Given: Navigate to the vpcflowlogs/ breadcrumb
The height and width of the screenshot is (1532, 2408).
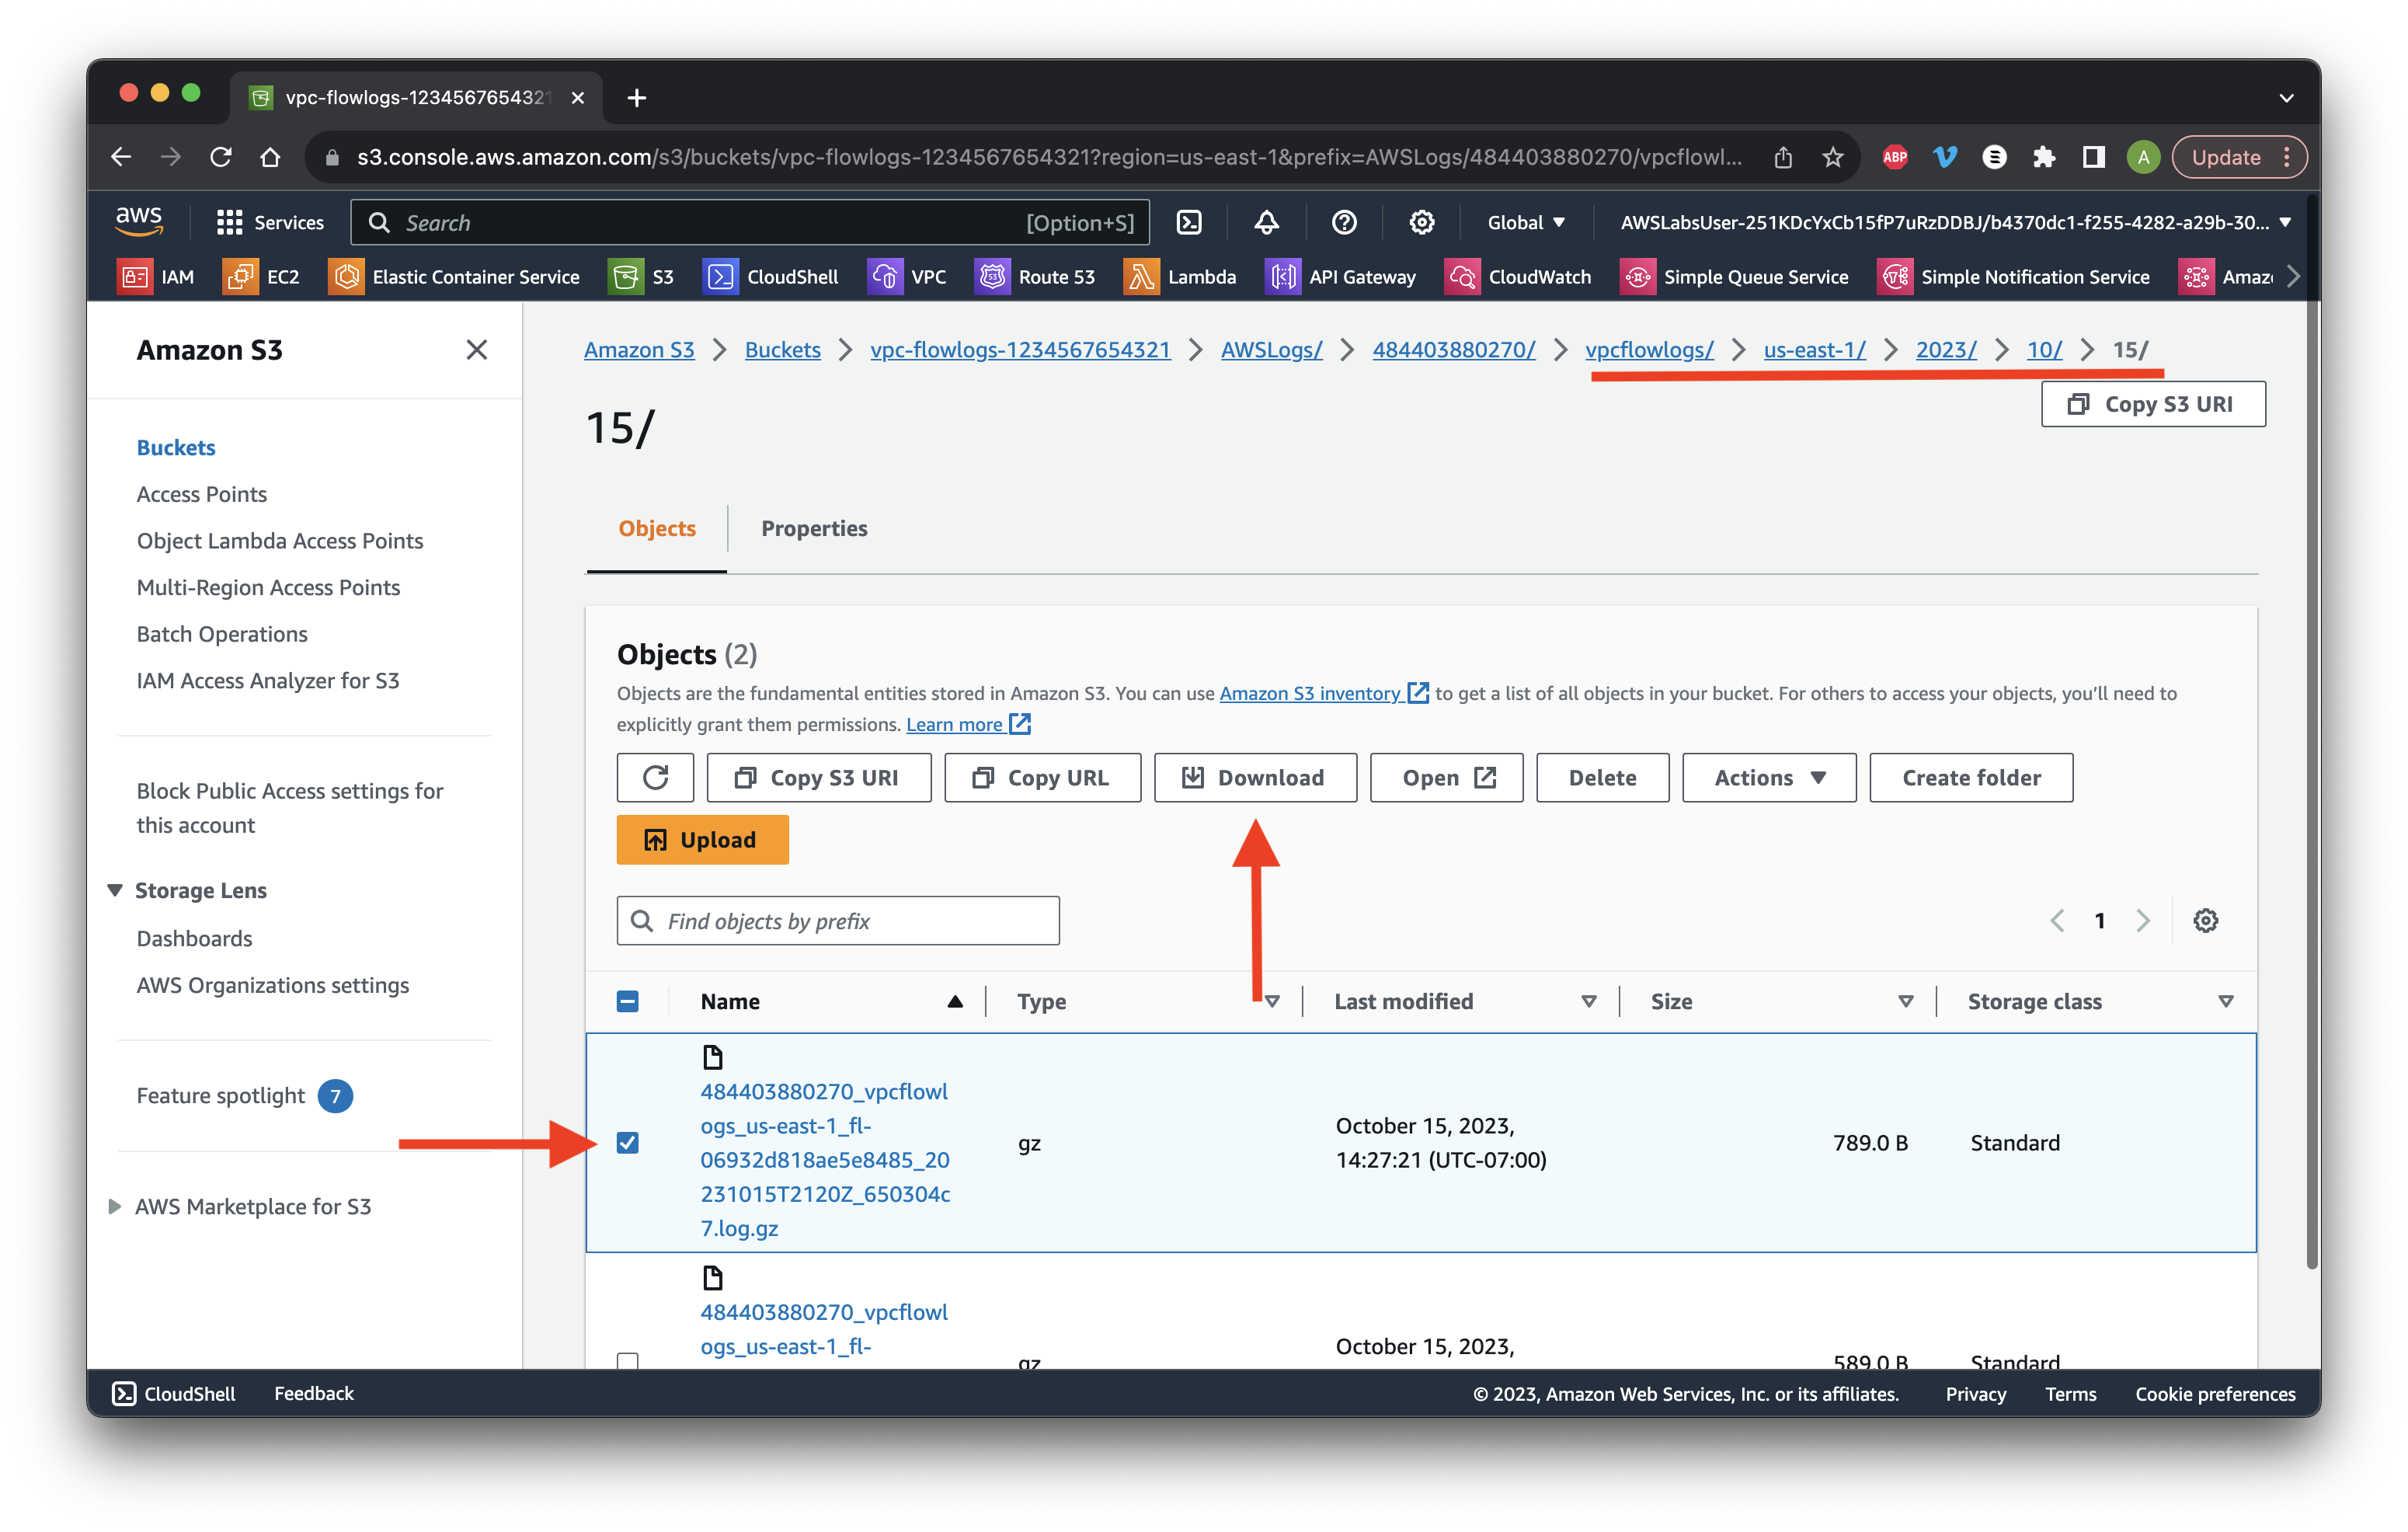Looking at the screenshot, I should (x=1648, y=349).
